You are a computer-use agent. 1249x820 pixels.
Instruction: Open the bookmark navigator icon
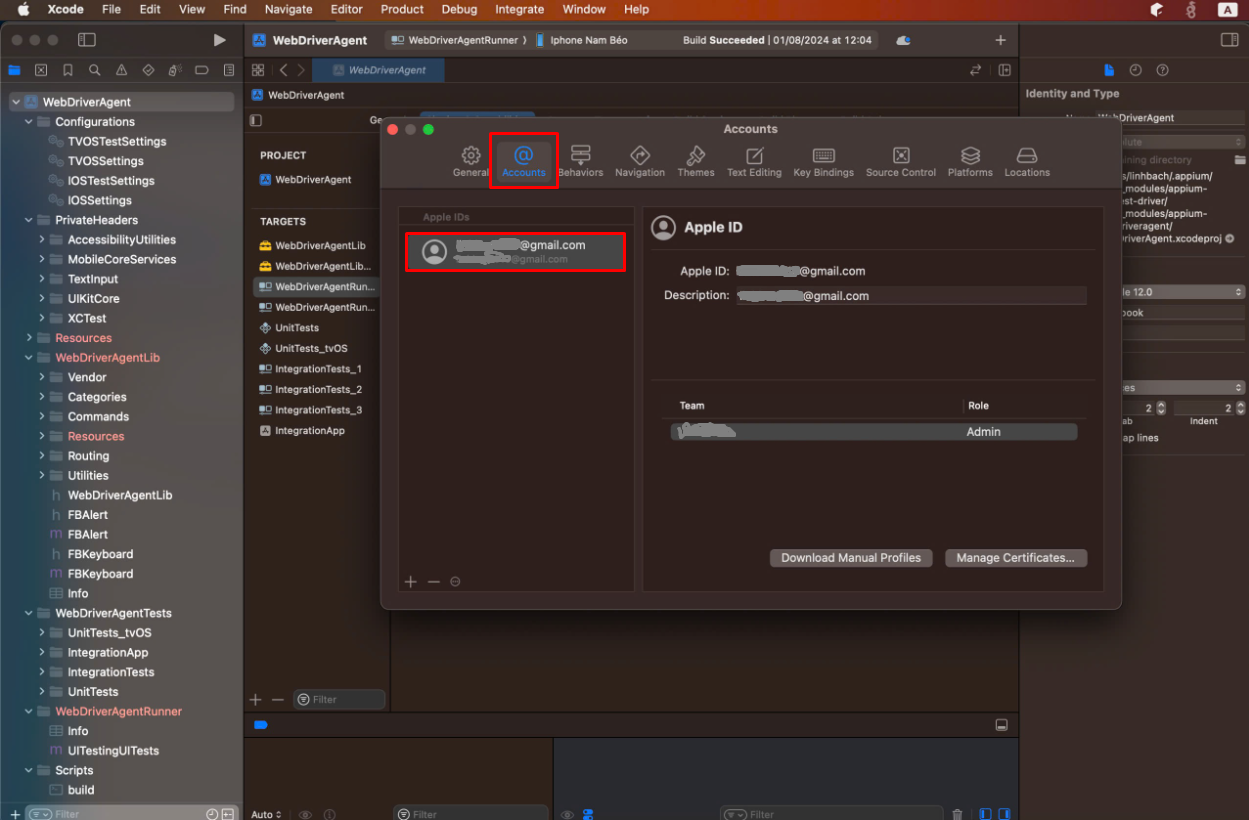pyautogui.click(x=68, y=70)
